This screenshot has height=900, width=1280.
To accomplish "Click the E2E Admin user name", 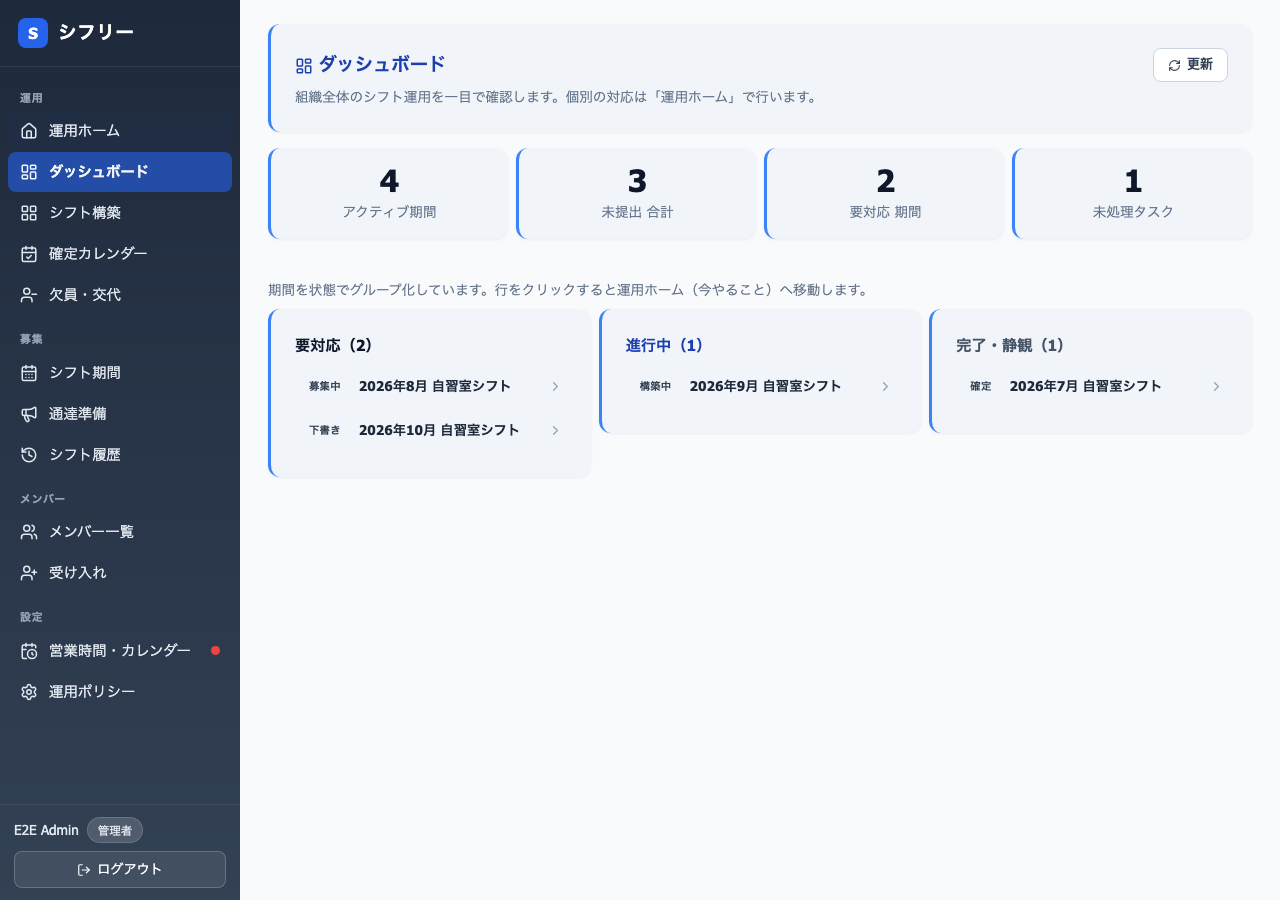I will click(46, 830).
